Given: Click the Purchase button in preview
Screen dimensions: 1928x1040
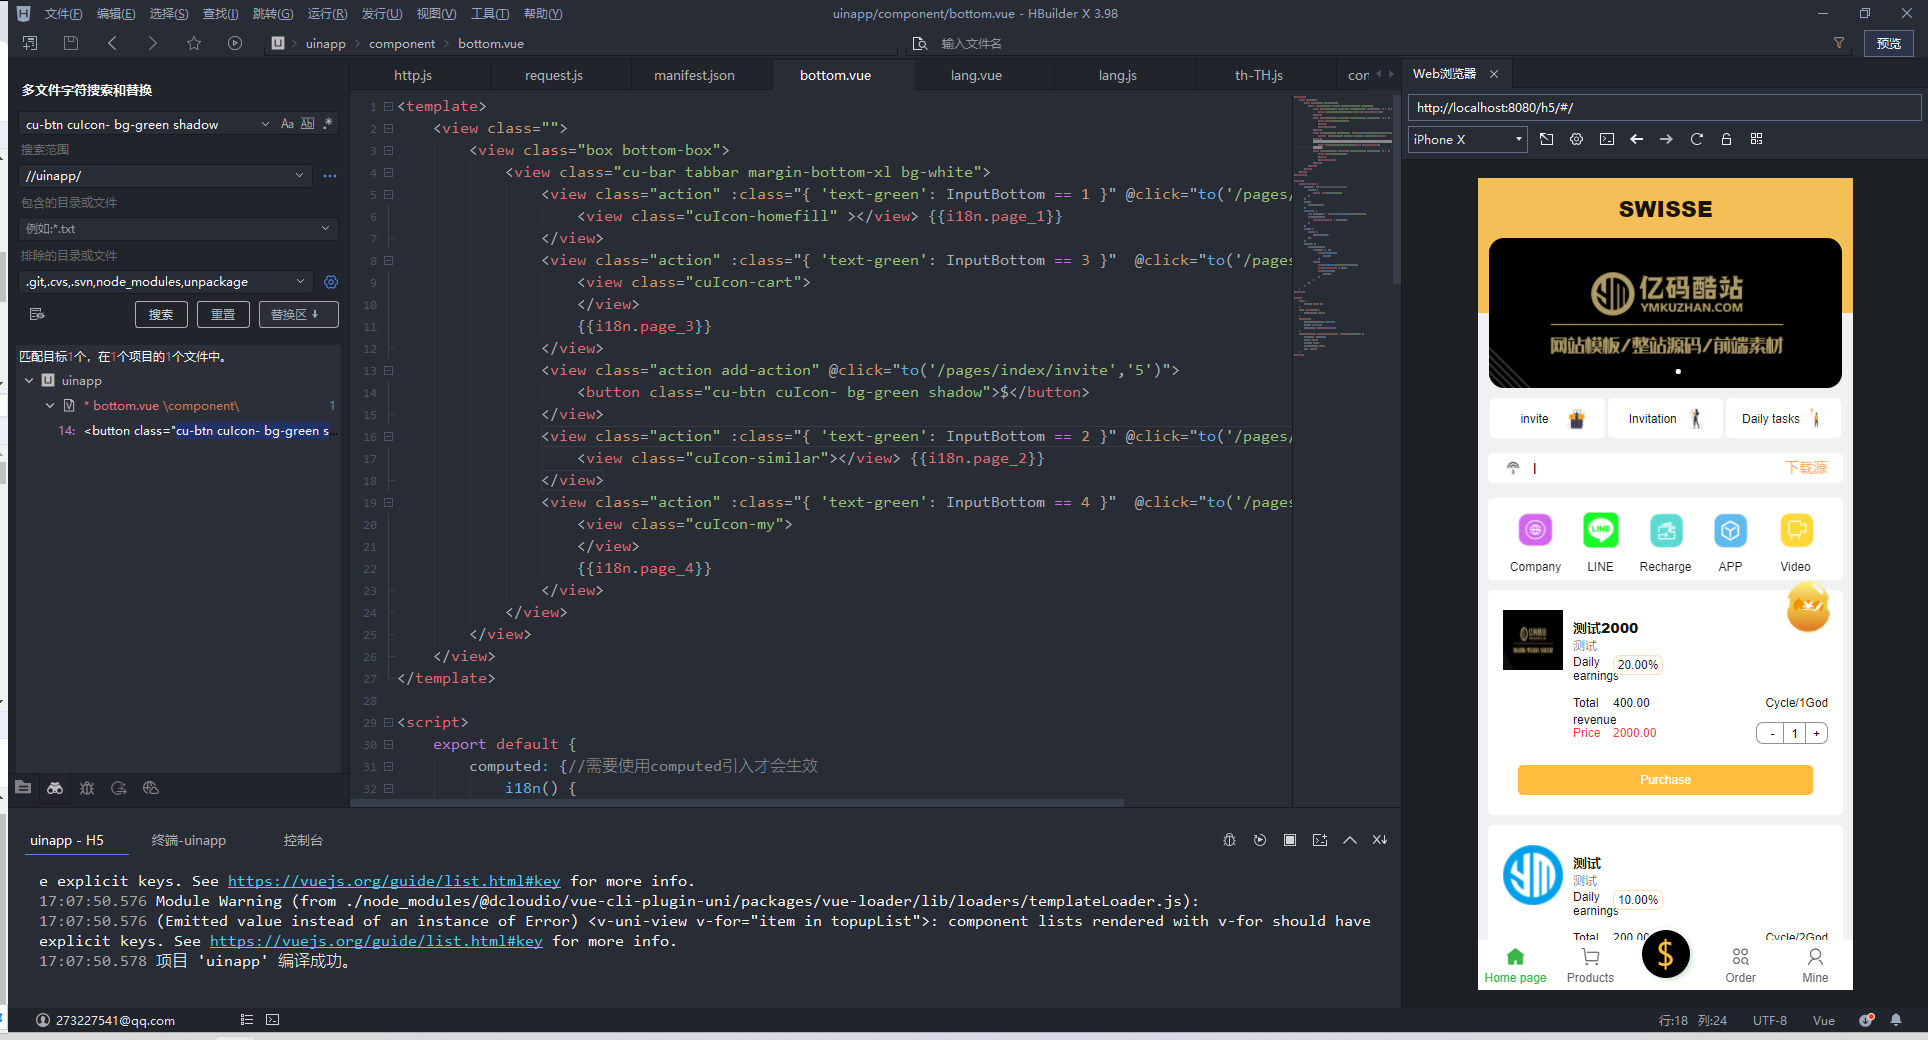Looking at the screenshot, I should [1665, 780].
